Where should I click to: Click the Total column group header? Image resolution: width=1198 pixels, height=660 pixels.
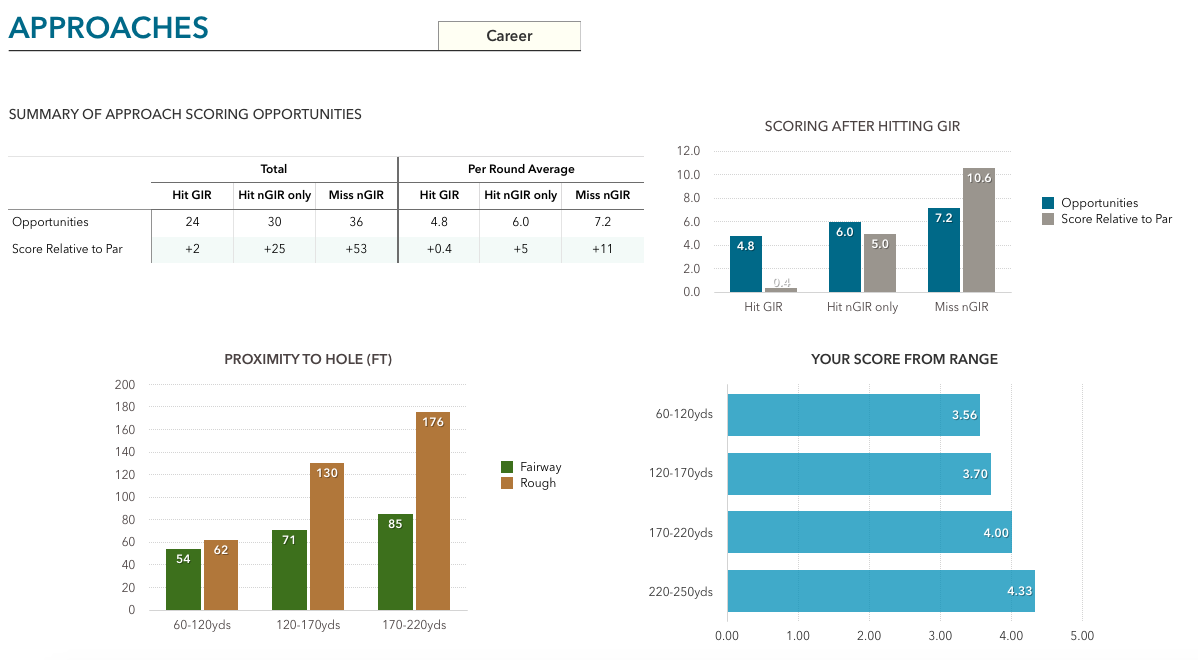pos(274,169)
